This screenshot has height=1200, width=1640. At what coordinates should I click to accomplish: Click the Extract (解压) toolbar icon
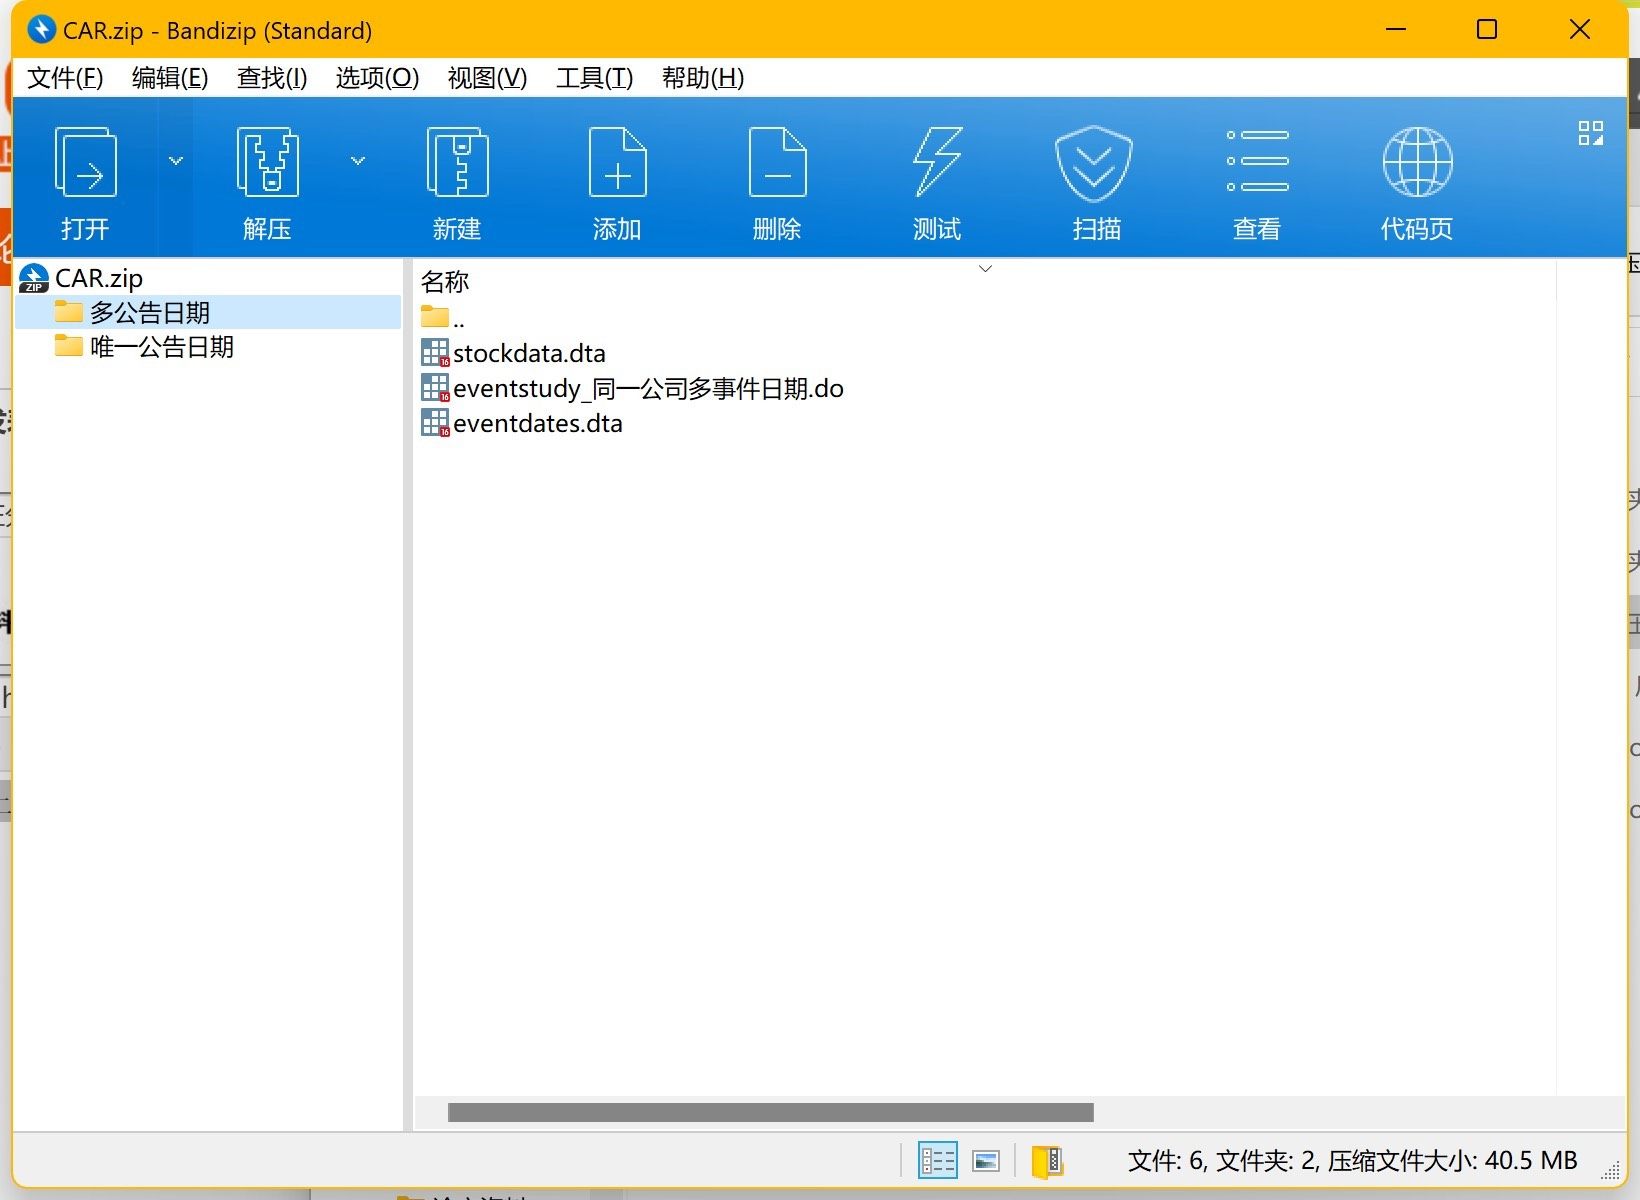pos(267,162)
